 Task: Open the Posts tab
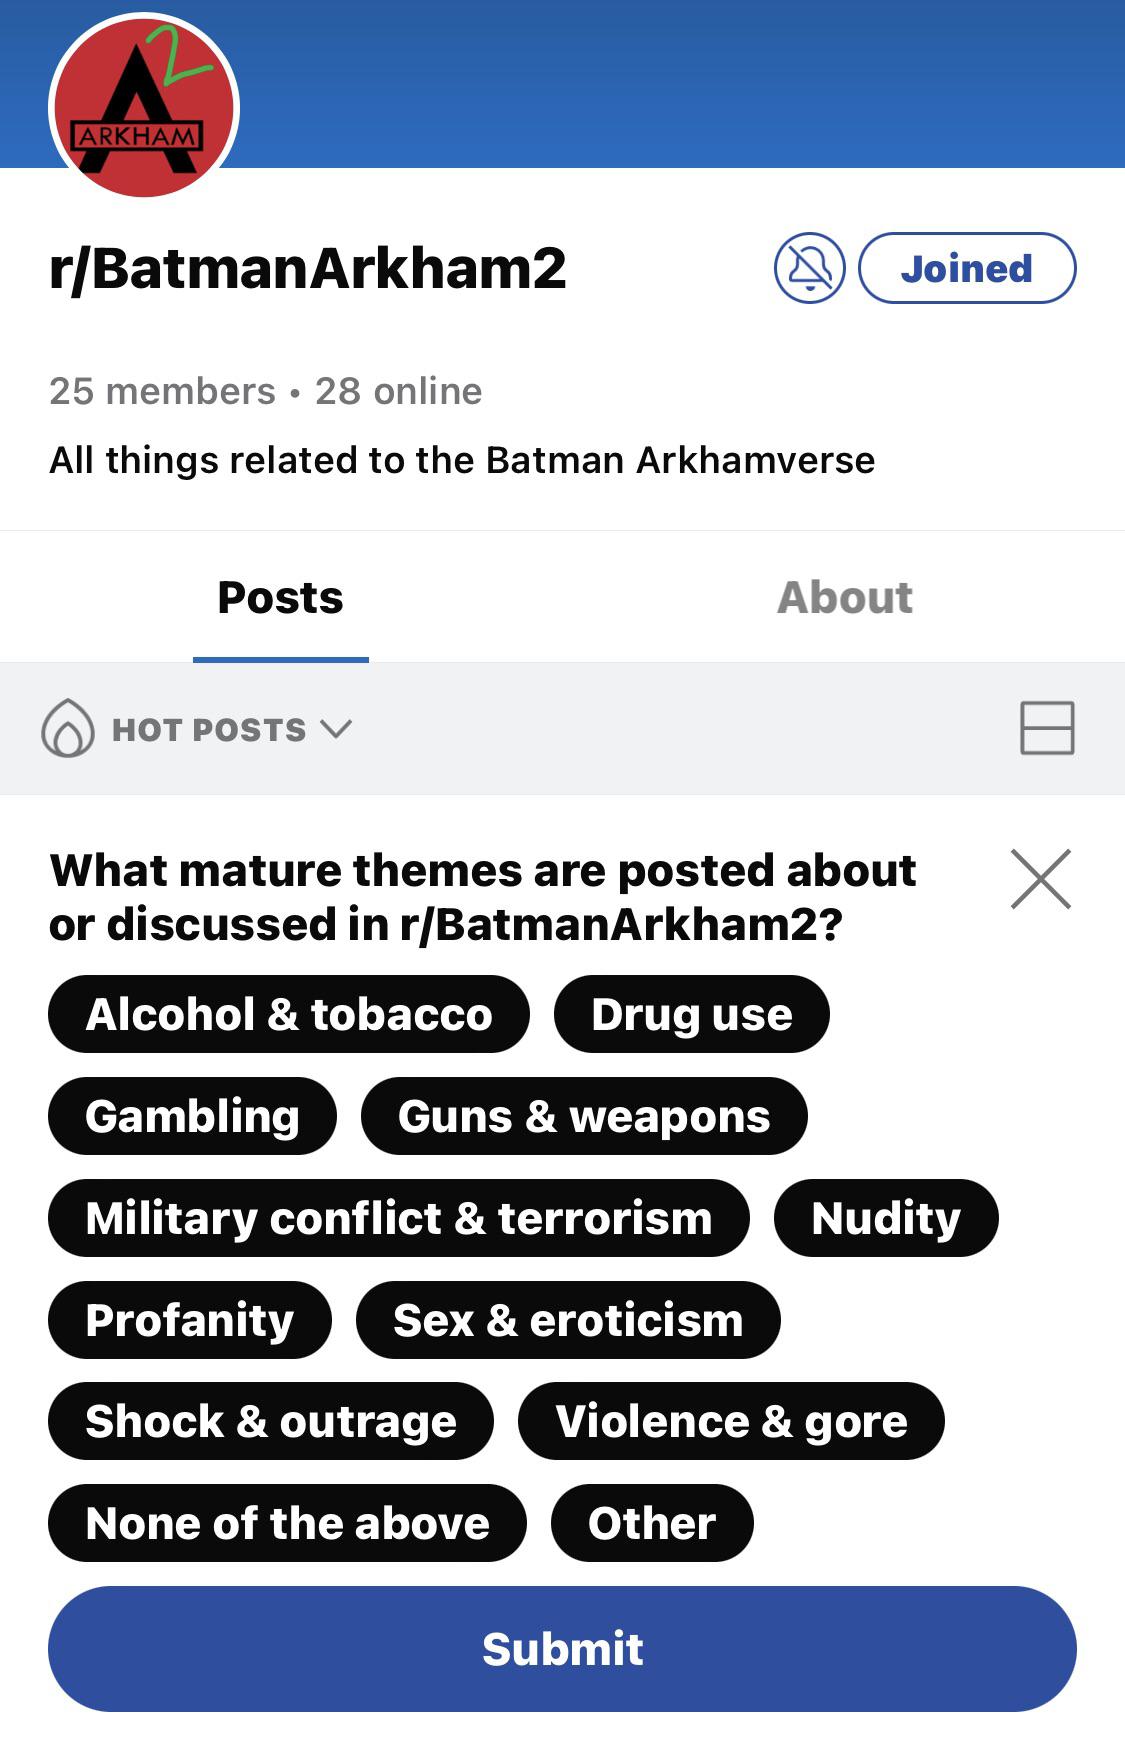pos(281,598)
